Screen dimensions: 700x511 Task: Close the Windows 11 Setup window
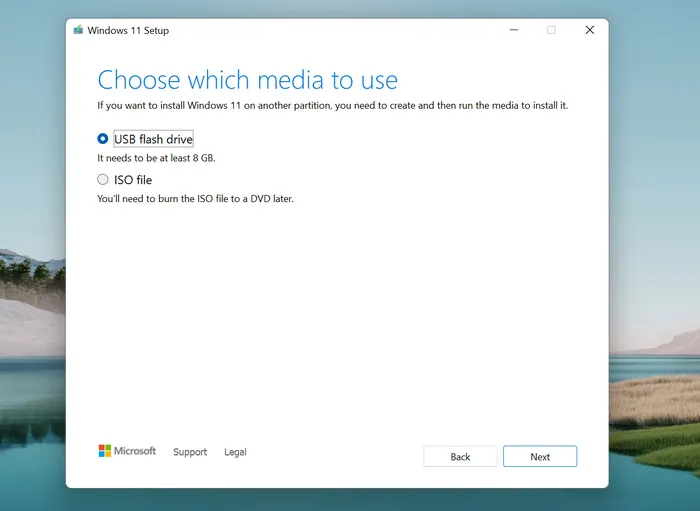(x=590, y=30)
